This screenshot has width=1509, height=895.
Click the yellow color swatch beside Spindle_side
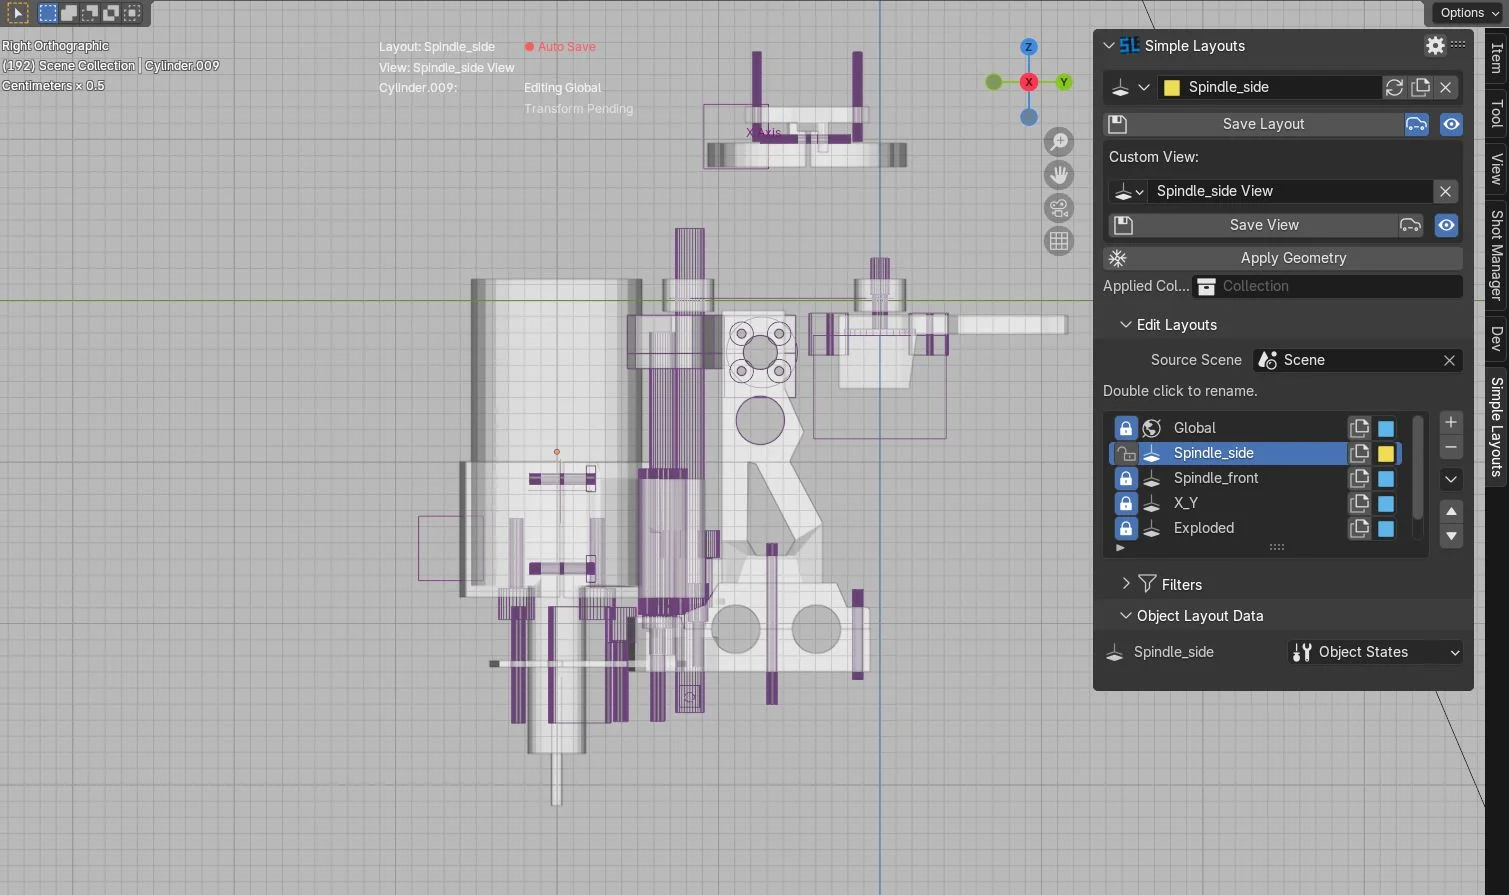point(1171,87)
